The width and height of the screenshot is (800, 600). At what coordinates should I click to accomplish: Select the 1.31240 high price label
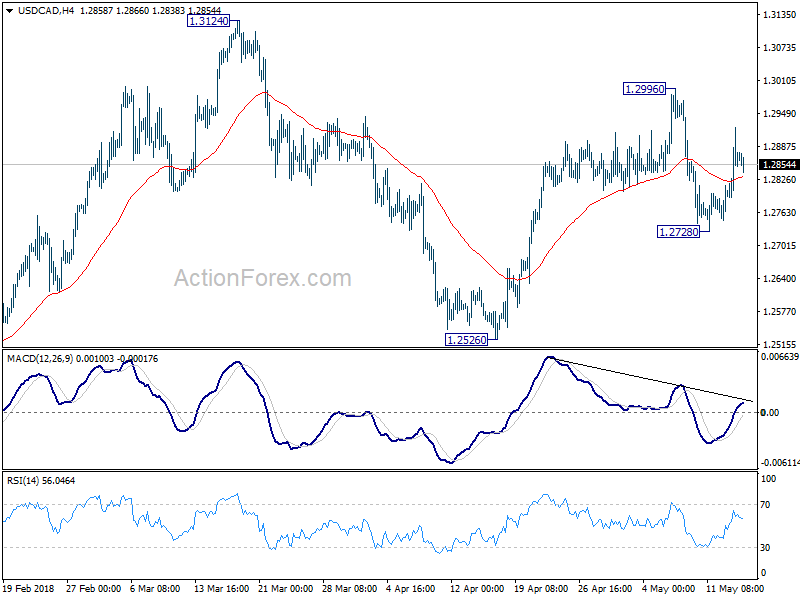tap(209, 21)
